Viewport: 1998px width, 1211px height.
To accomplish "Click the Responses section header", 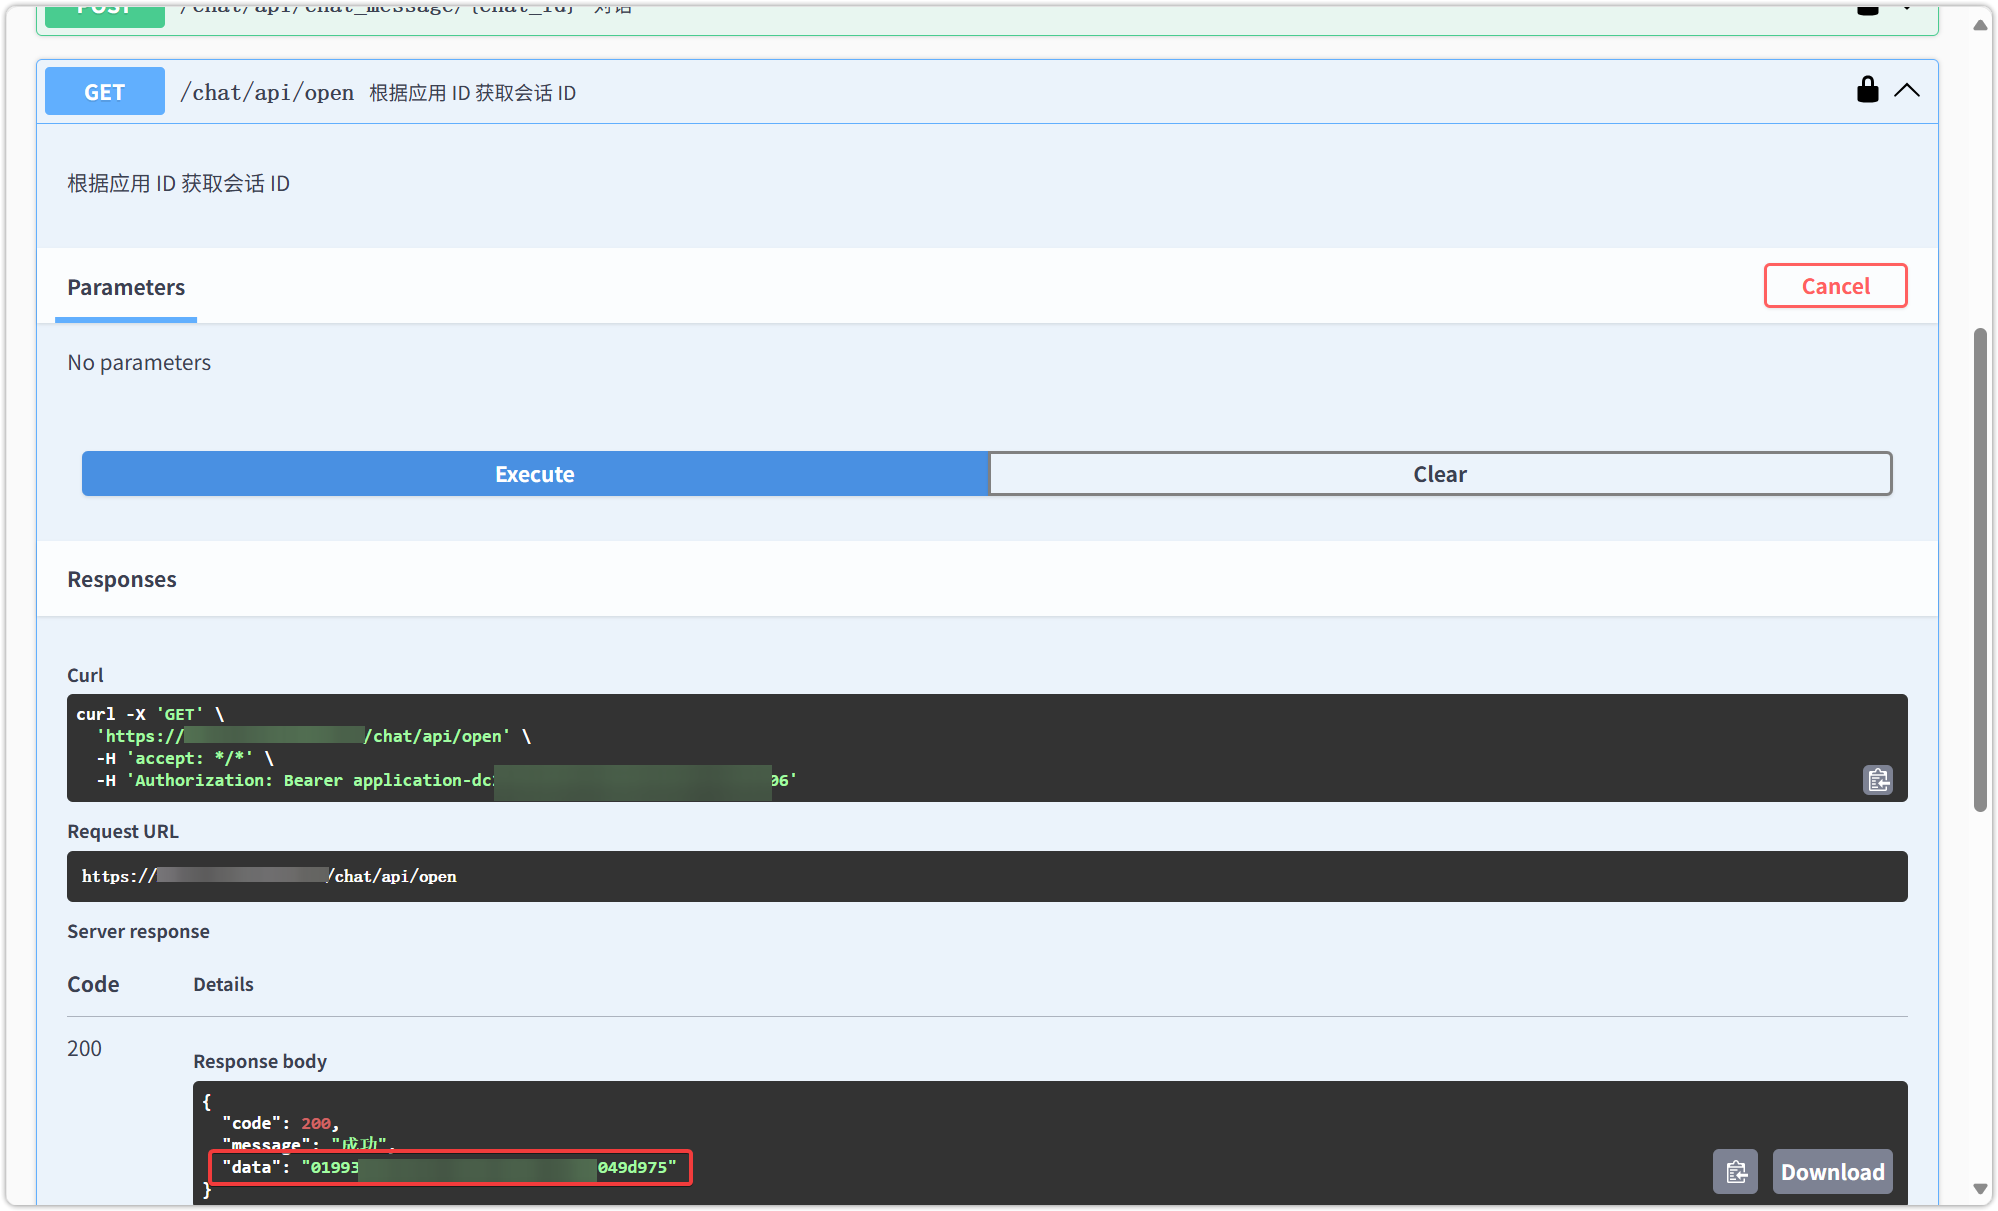I will [x=122, y=579].
